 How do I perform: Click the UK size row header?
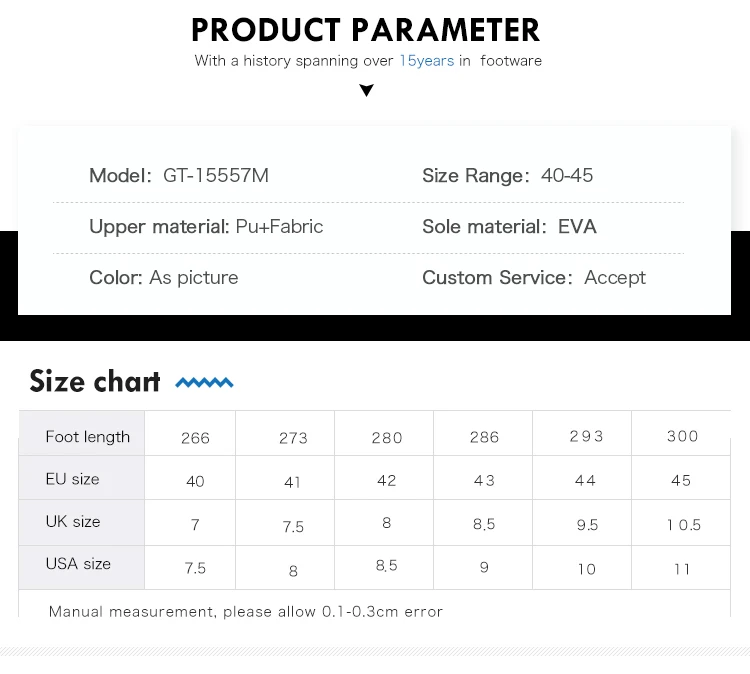pos(73,522)
